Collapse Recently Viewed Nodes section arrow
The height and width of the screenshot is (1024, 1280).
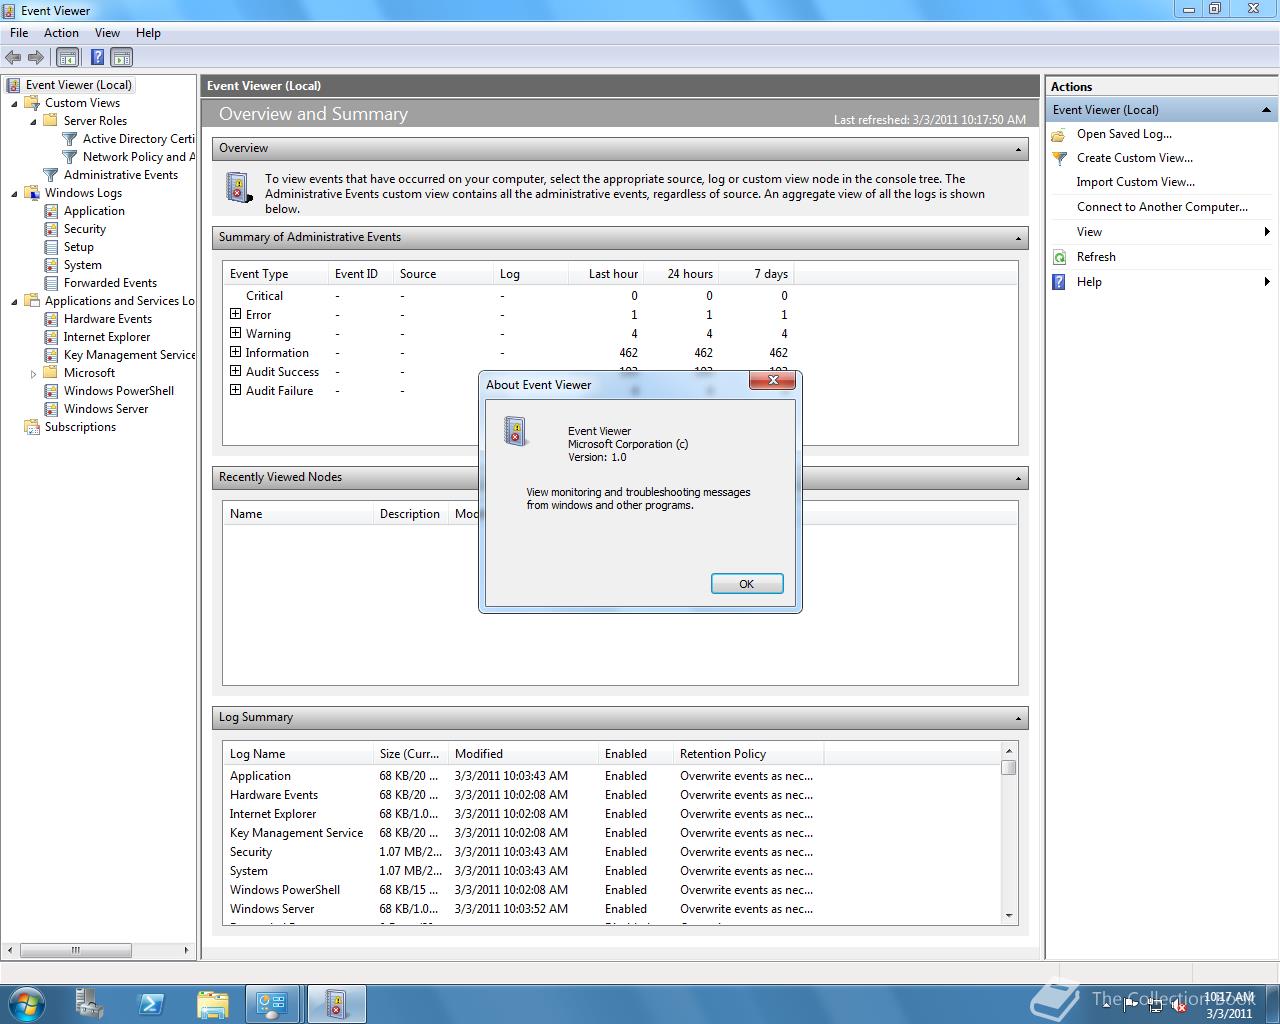click(1018, 478)
